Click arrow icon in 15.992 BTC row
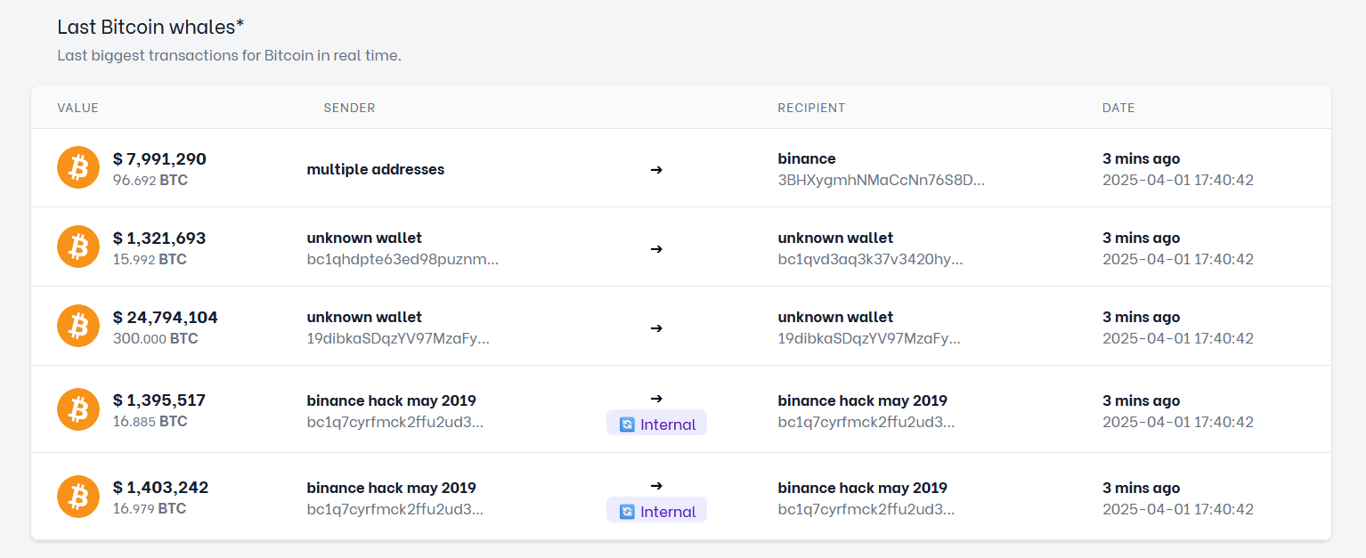 [656, 249]
